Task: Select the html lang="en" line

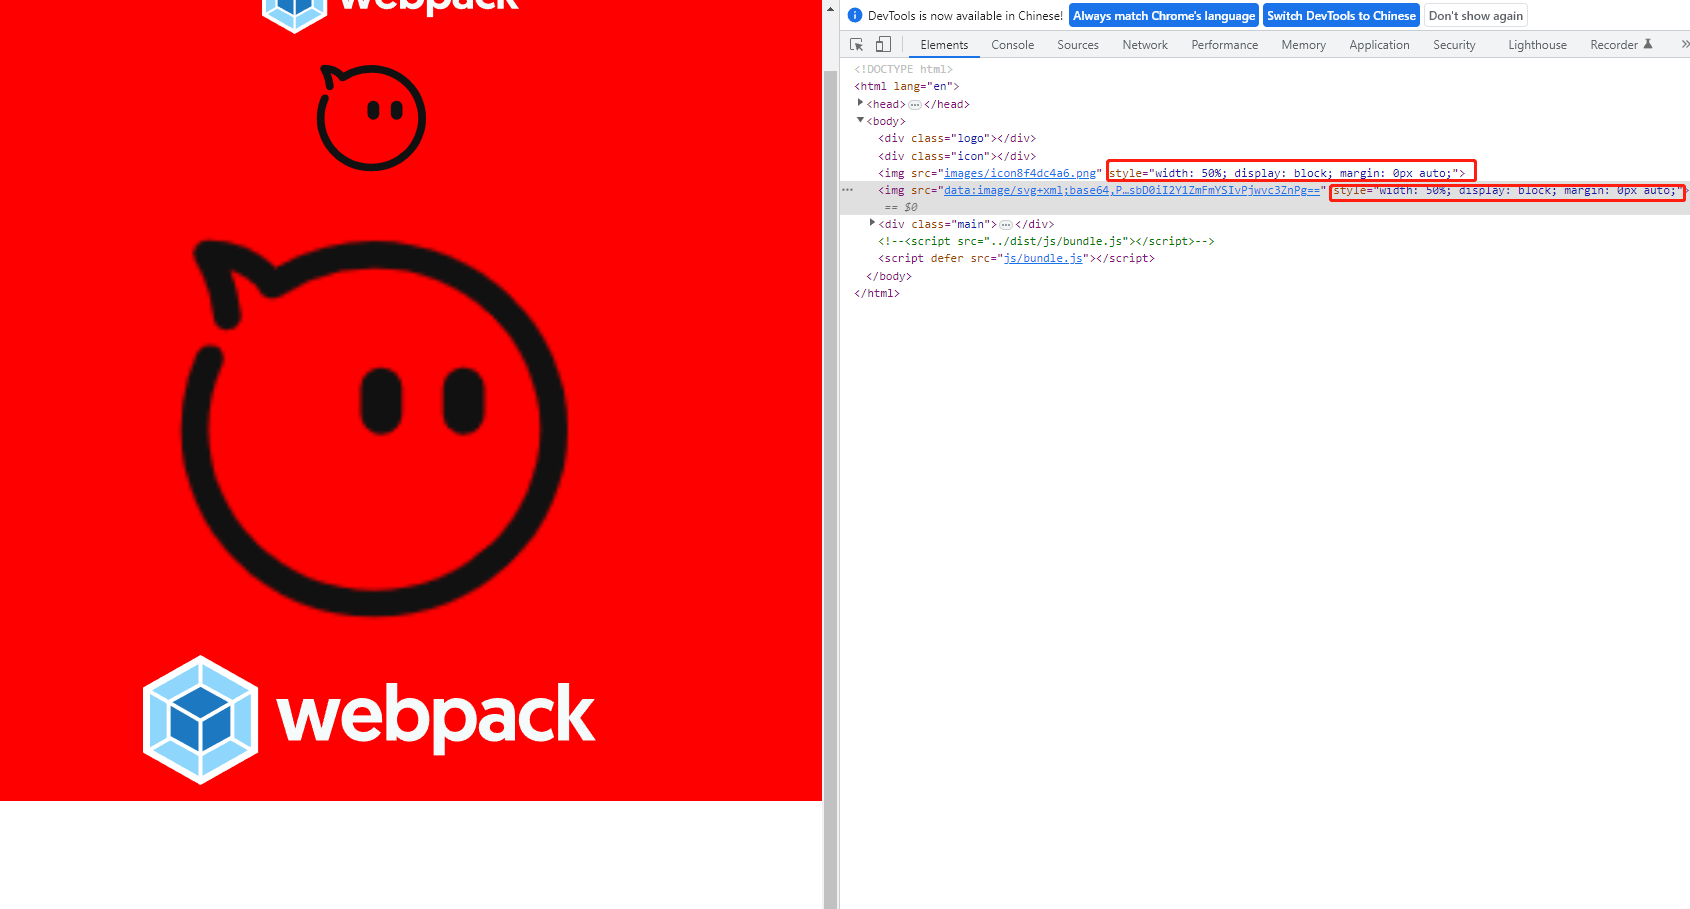Action: tap(907, 86)
